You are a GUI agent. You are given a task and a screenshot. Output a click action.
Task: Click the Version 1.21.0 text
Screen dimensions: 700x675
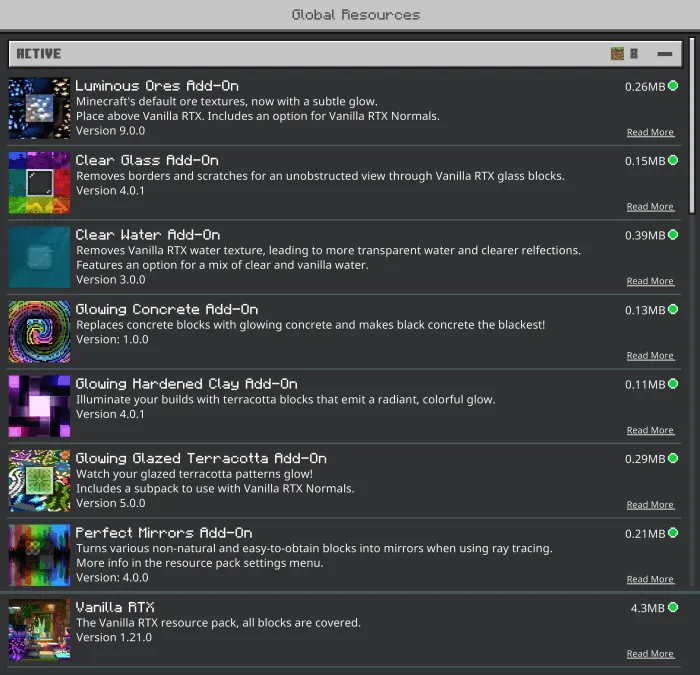[114, 638]
